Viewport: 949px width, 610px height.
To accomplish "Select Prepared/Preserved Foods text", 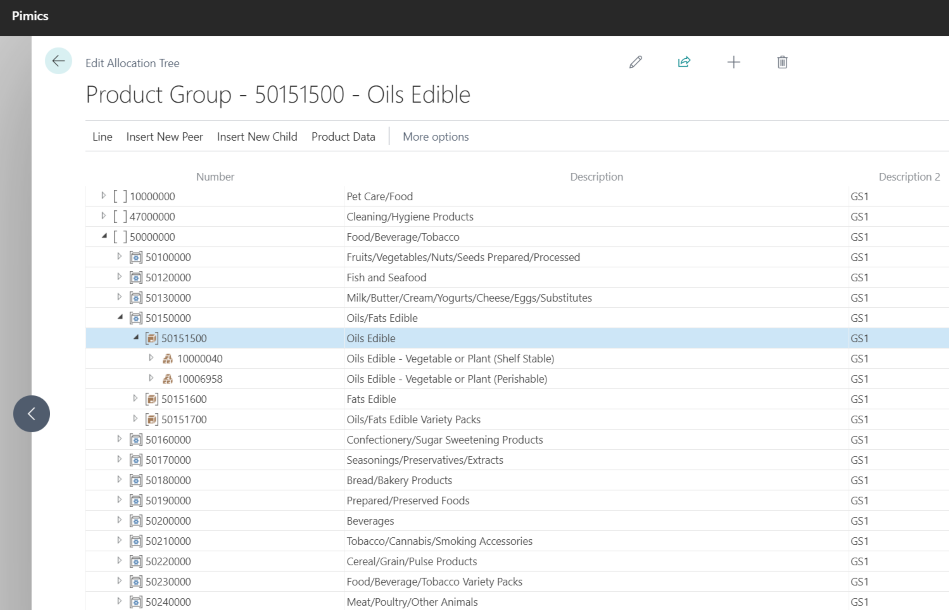I will pos(408,500).
